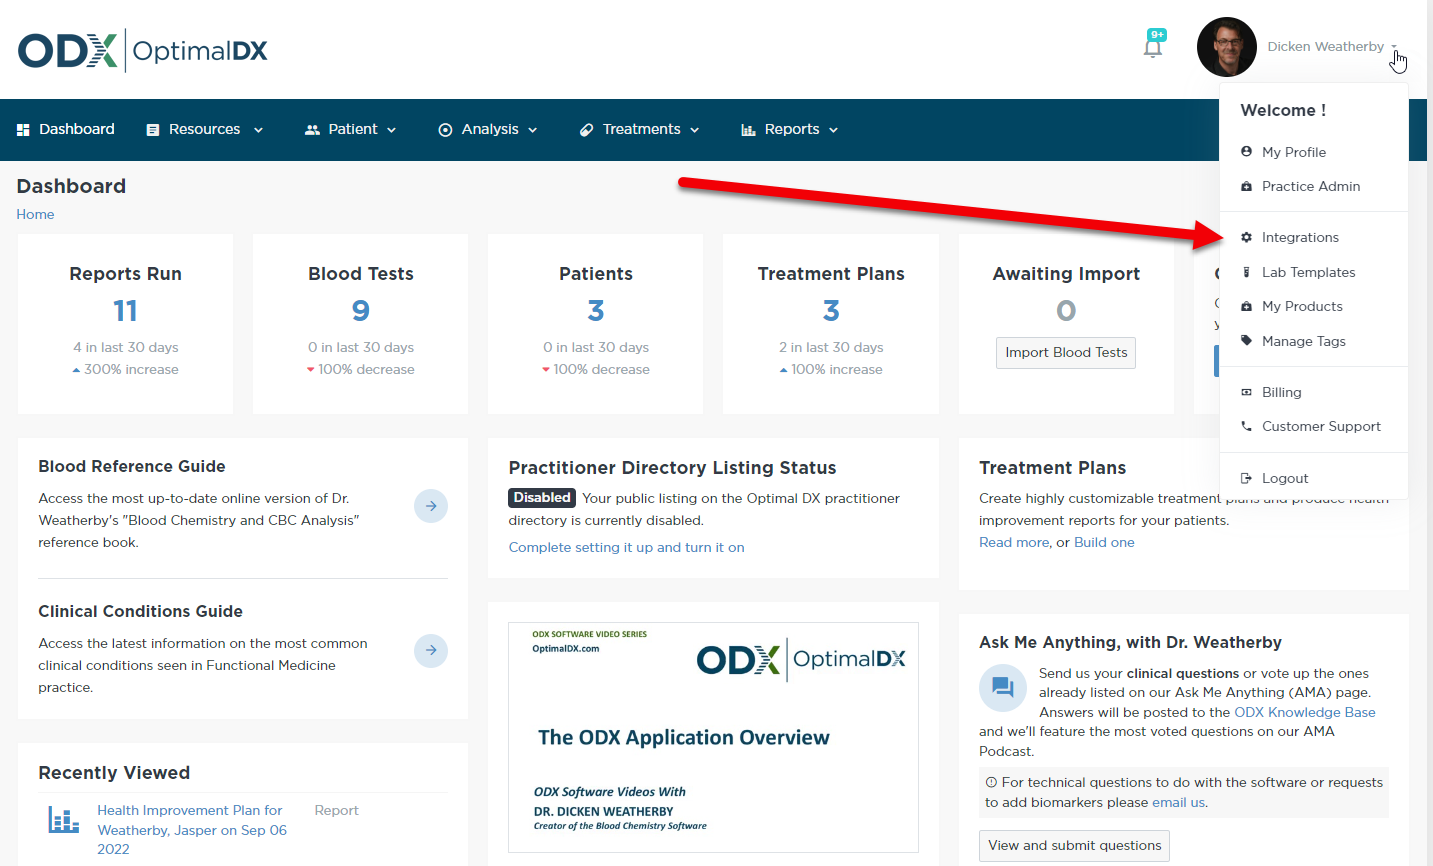Click the recently viewed report chart icon
Viewport: 1433px width, 866px height.
point(64,821)
